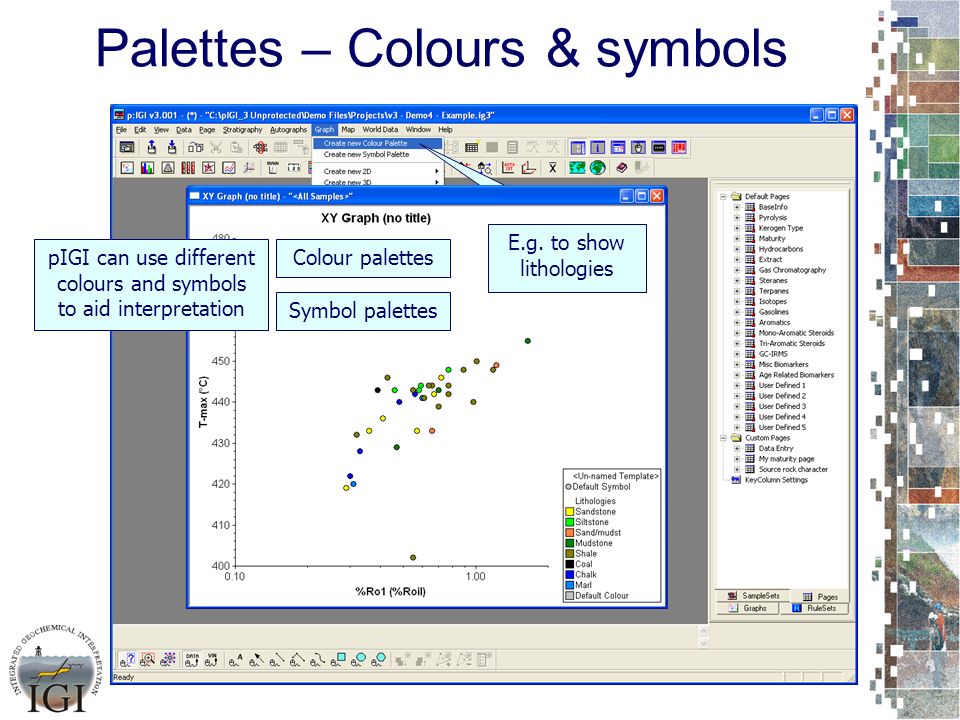Click the red barcode-style panel icon
960x720 pixels.
679,148
